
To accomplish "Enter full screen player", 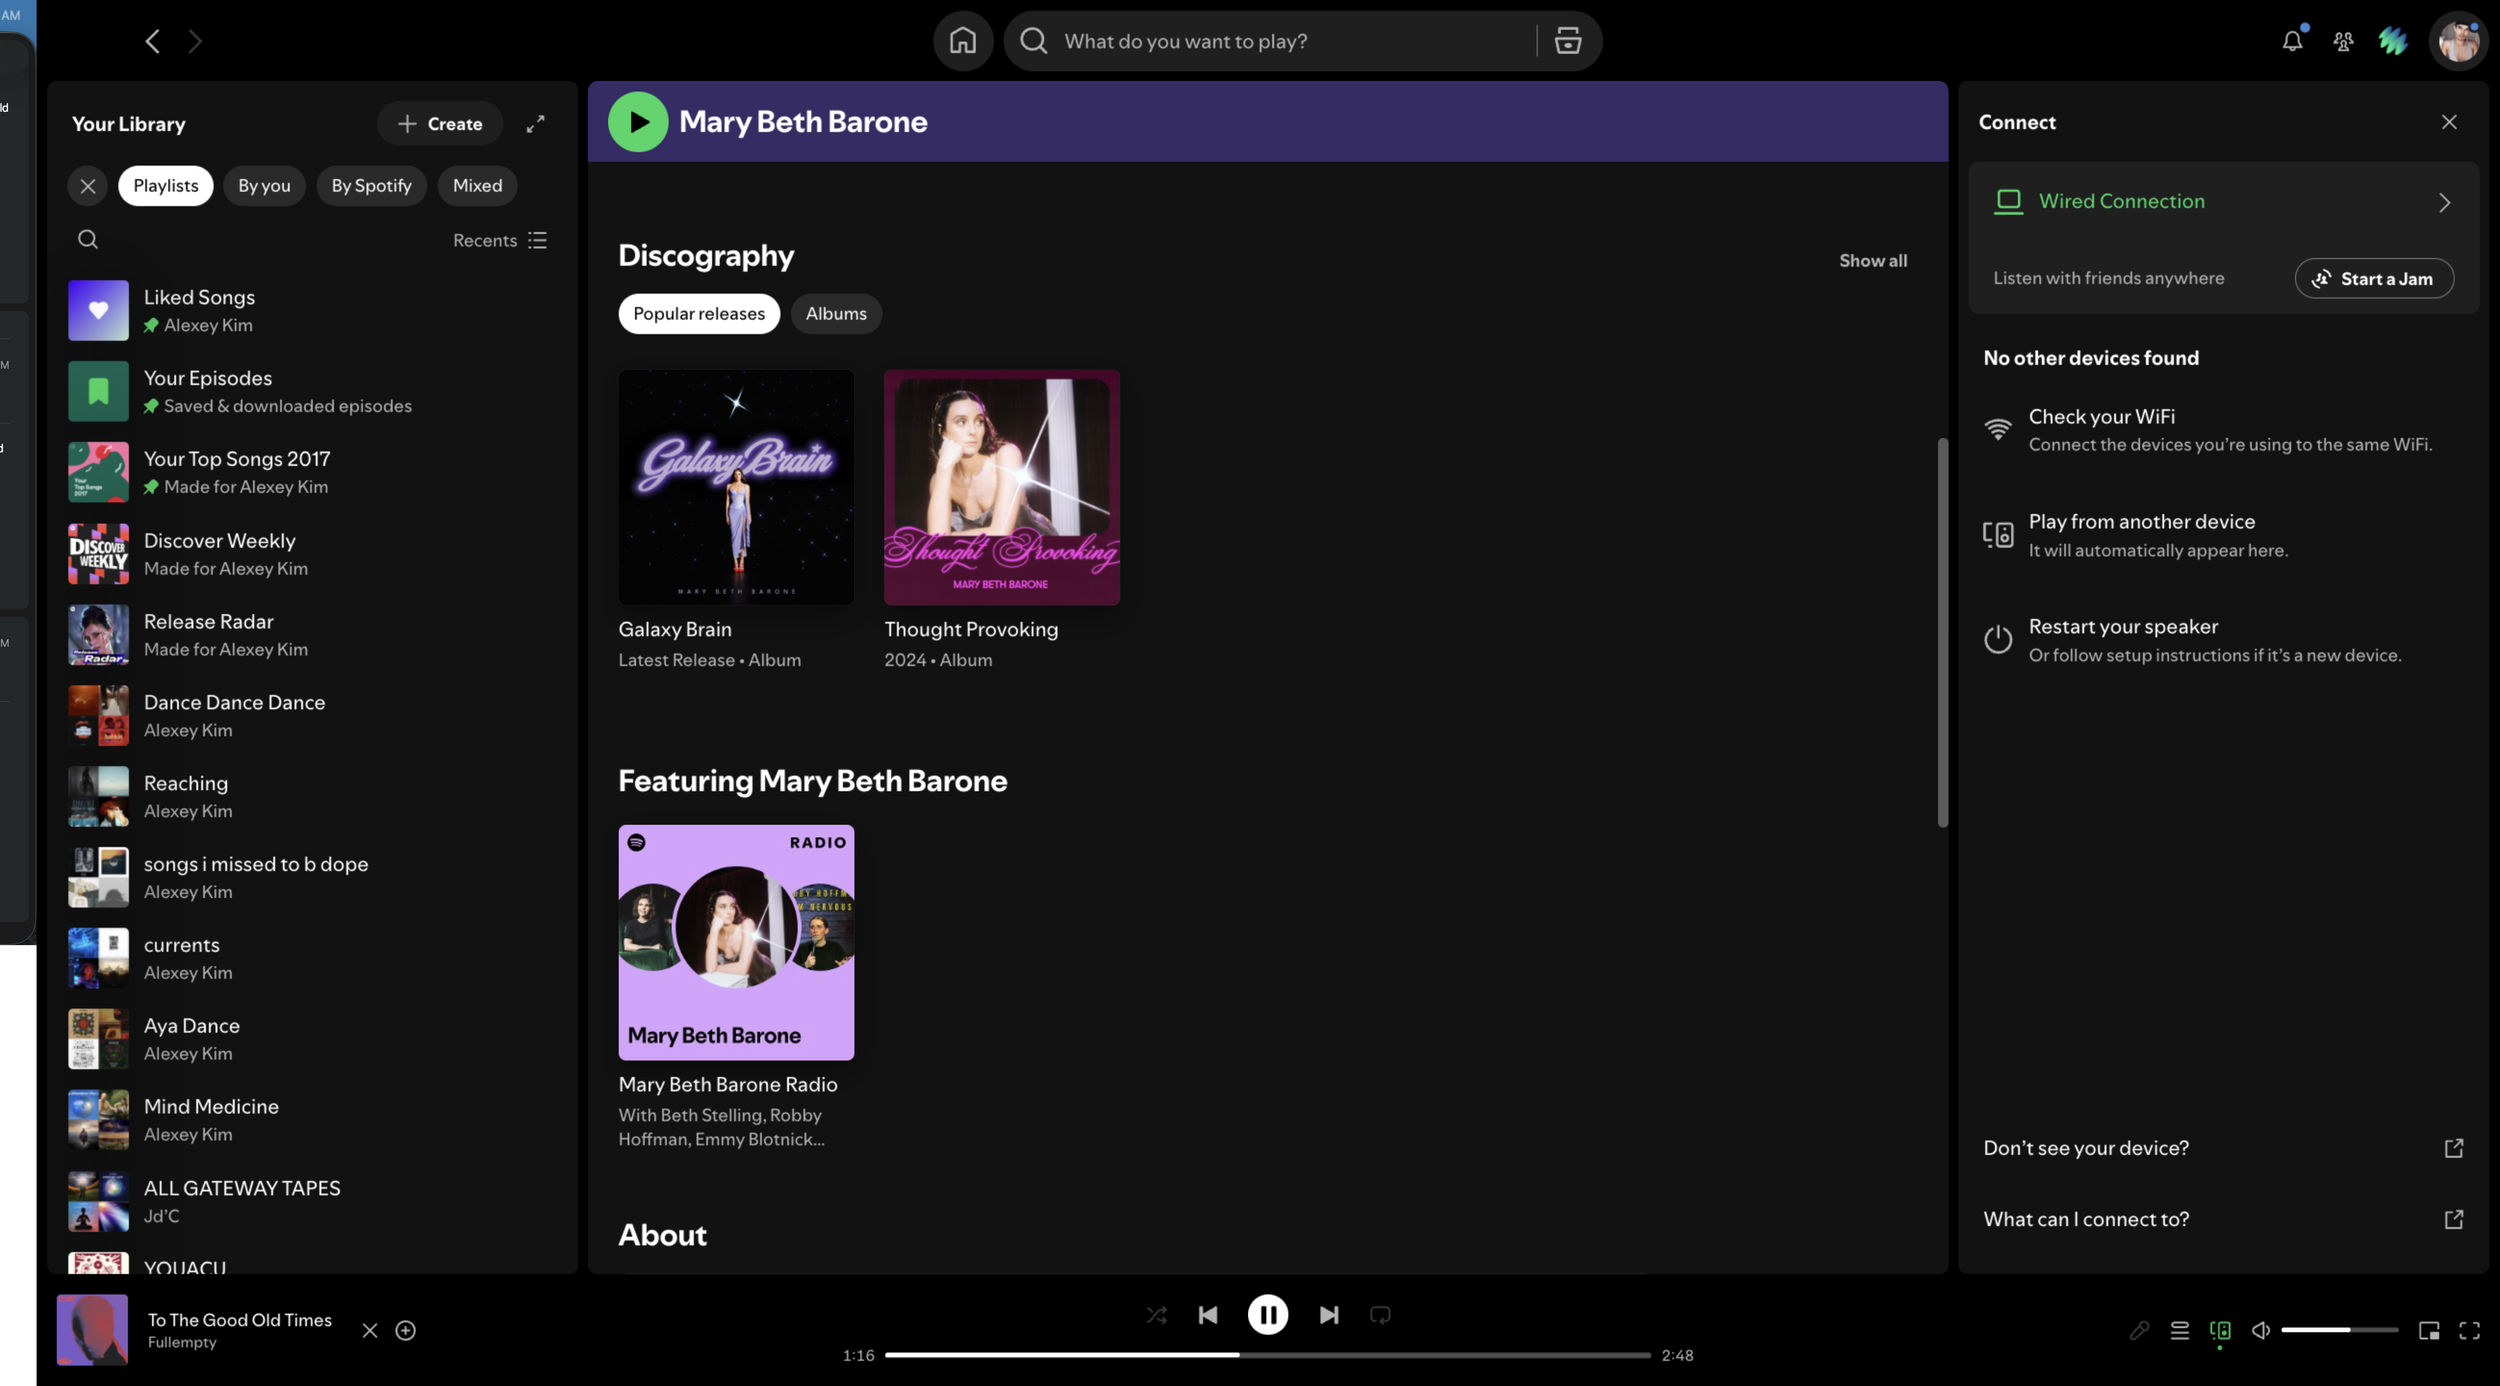I will pos(2469,1330).
